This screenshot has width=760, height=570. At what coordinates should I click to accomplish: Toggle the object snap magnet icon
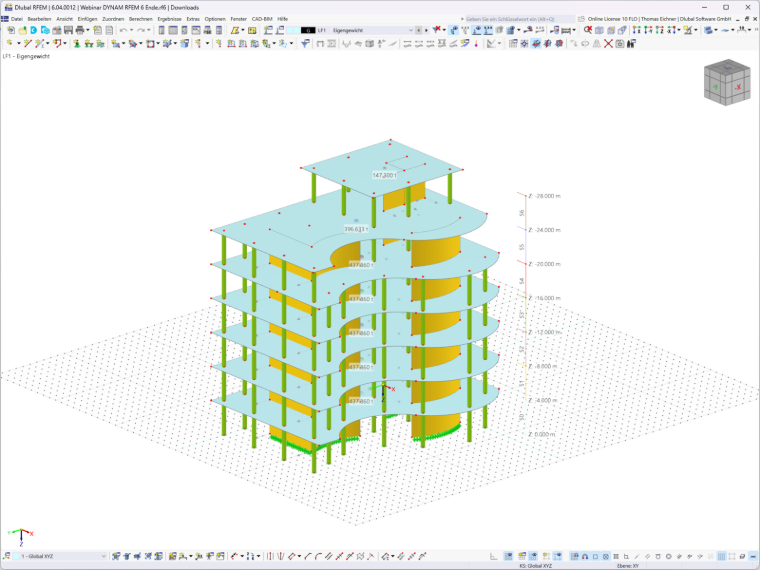(585, 556)
